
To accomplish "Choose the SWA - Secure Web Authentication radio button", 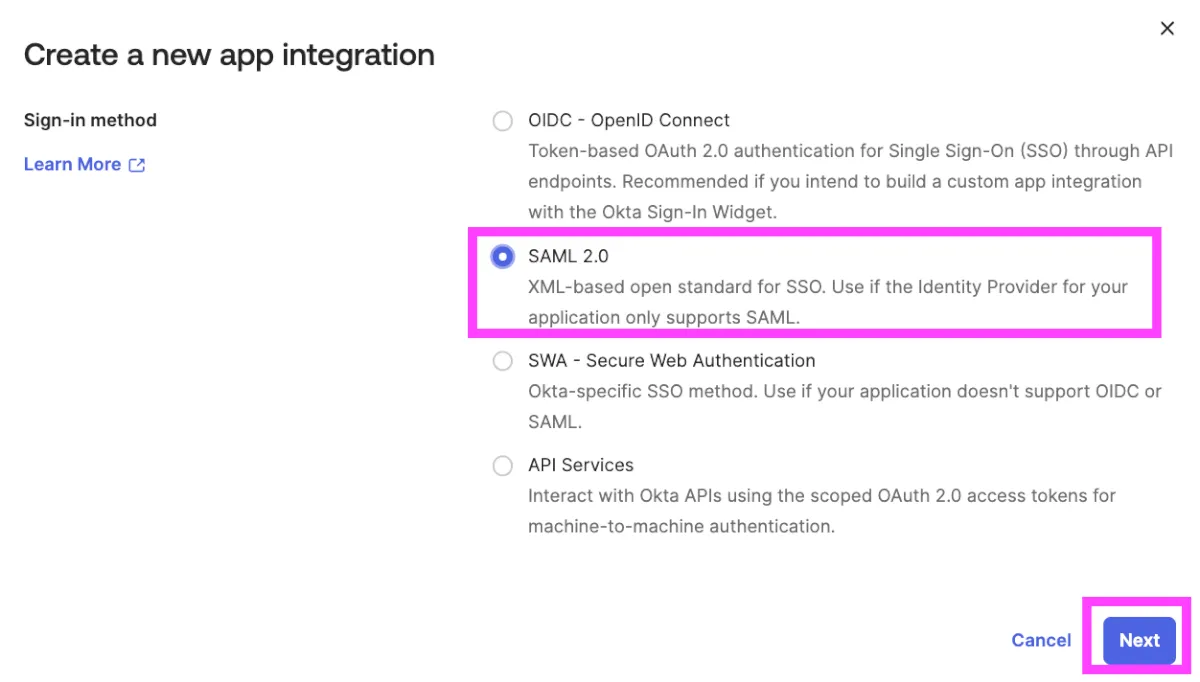I will (x=502, y=361).
